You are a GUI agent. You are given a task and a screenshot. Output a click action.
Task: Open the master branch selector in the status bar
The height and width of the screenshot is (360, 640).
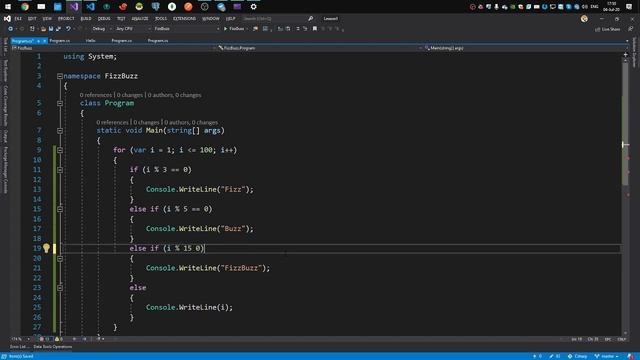point(607,356)
